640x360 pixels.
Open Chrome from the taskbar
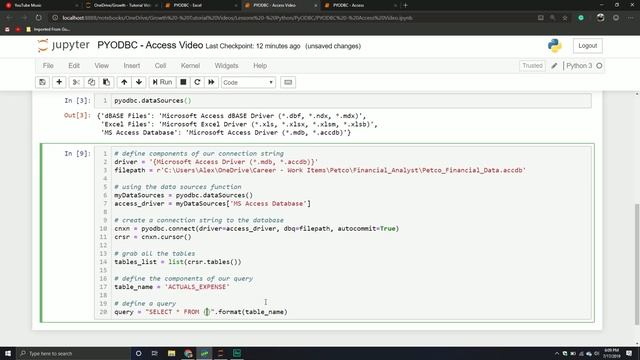click(x=188, y=353)
